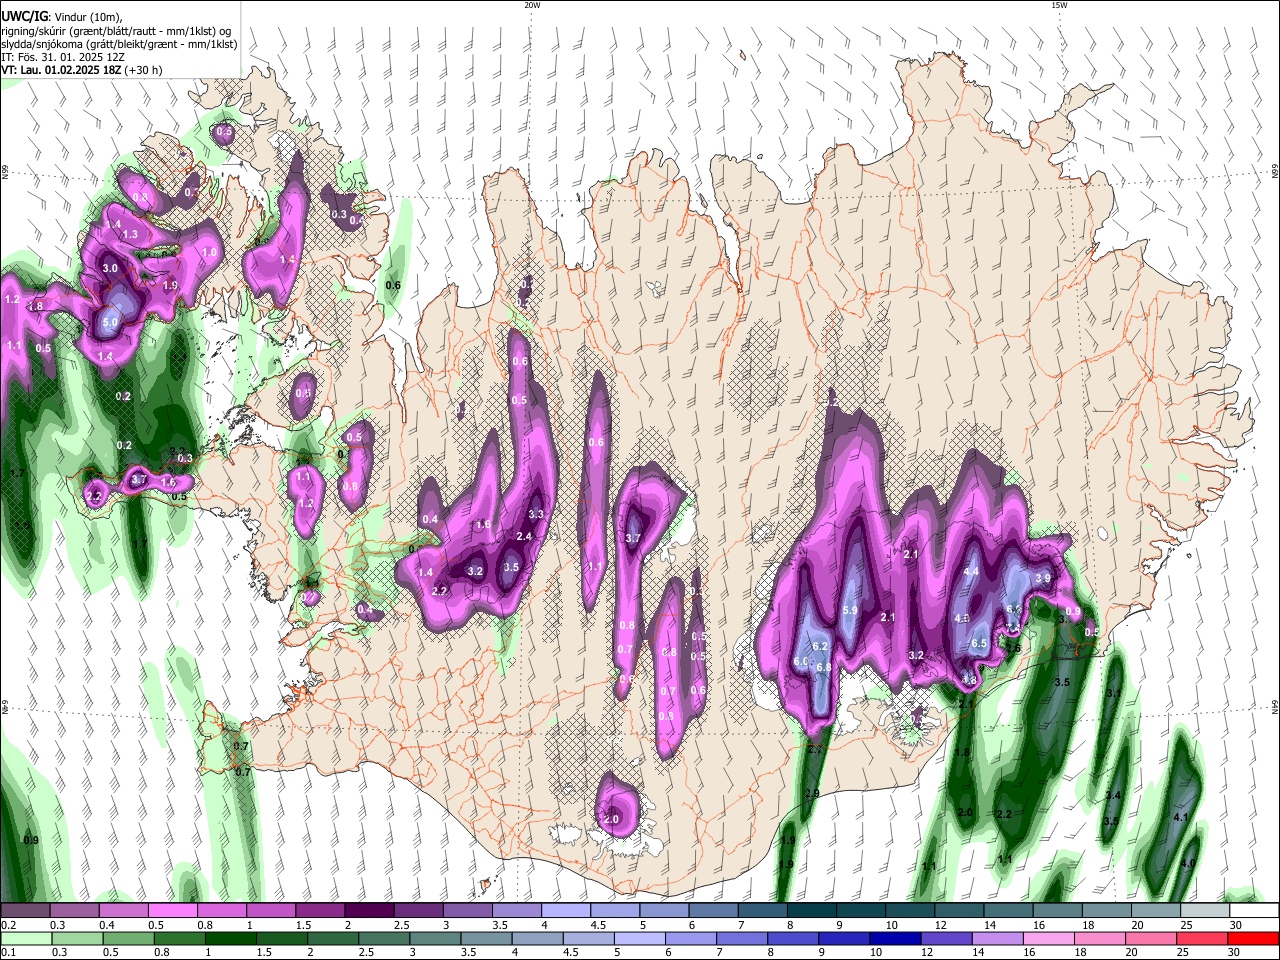Click the 0.2–0.3 swatch in the purple legend row

click(25, 911)
